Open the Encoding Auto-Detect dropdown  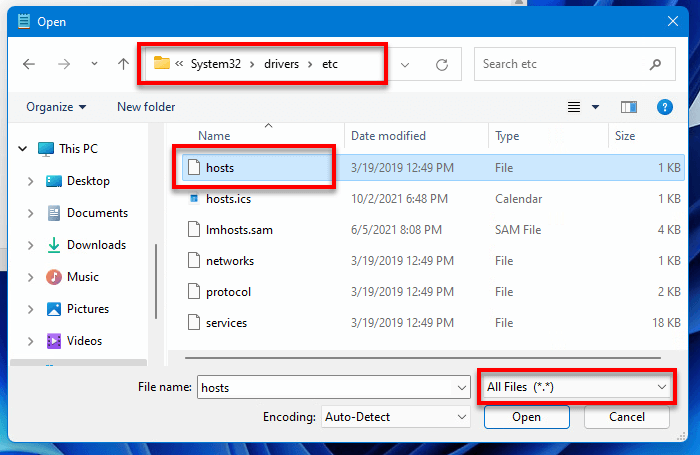[x=396, y=417]
